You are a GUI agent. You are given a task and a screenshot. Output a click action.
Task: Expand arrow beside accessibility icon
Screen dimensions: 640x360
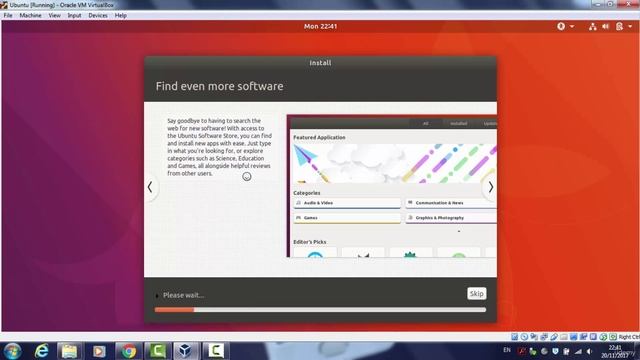coord(572,27)
